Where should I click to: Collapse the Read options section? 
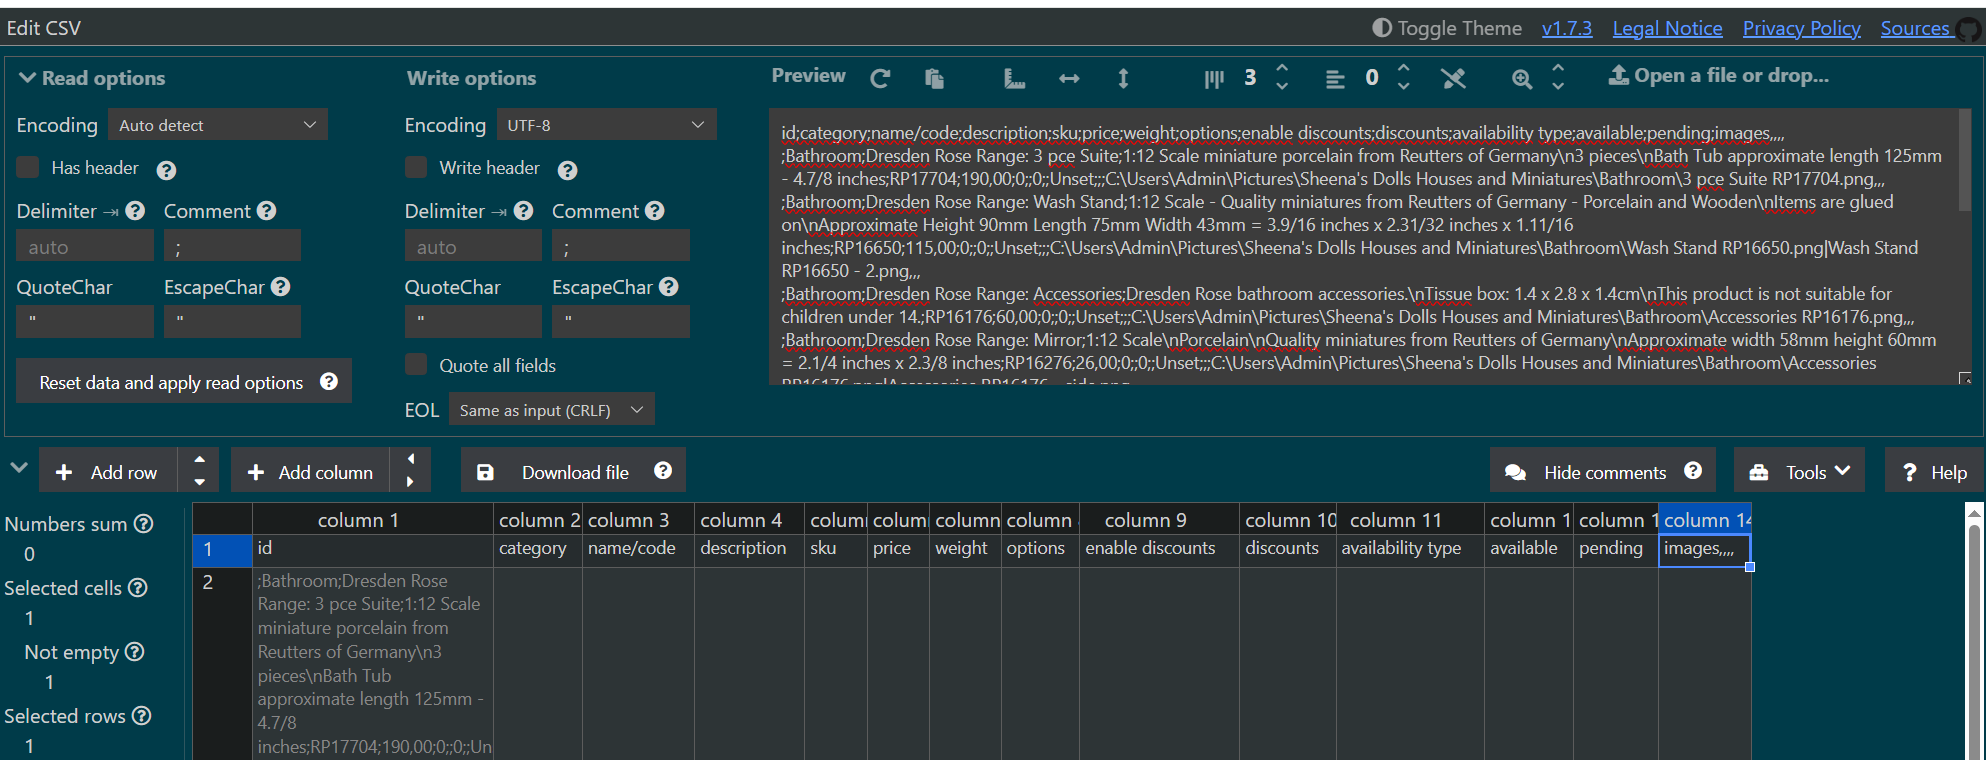[91, 78]
